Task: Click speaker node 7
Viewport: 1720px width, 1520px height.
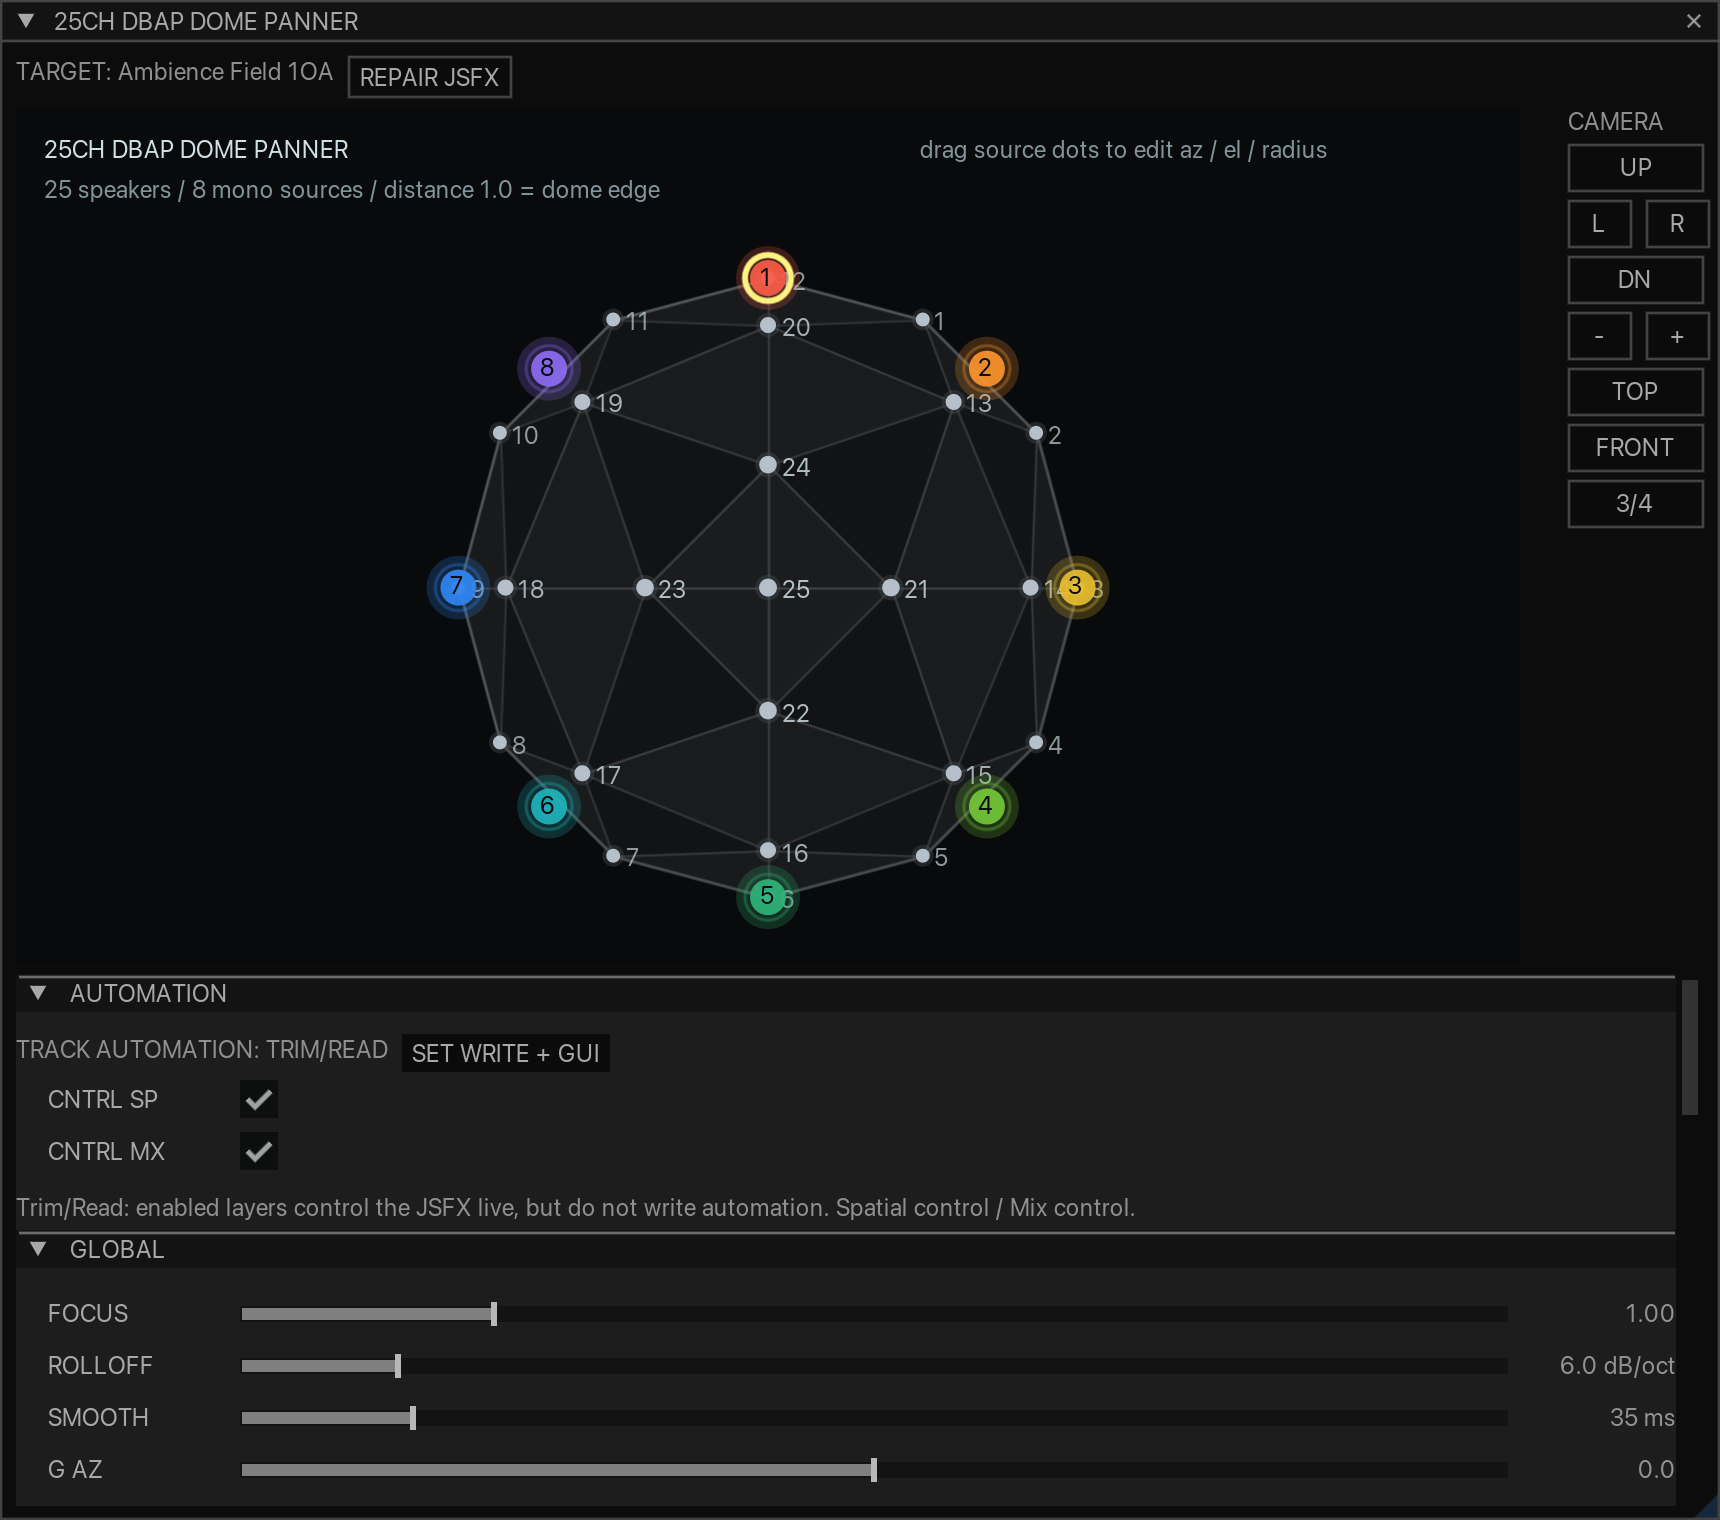Action: pyautogui.click(x=613, y=856)
